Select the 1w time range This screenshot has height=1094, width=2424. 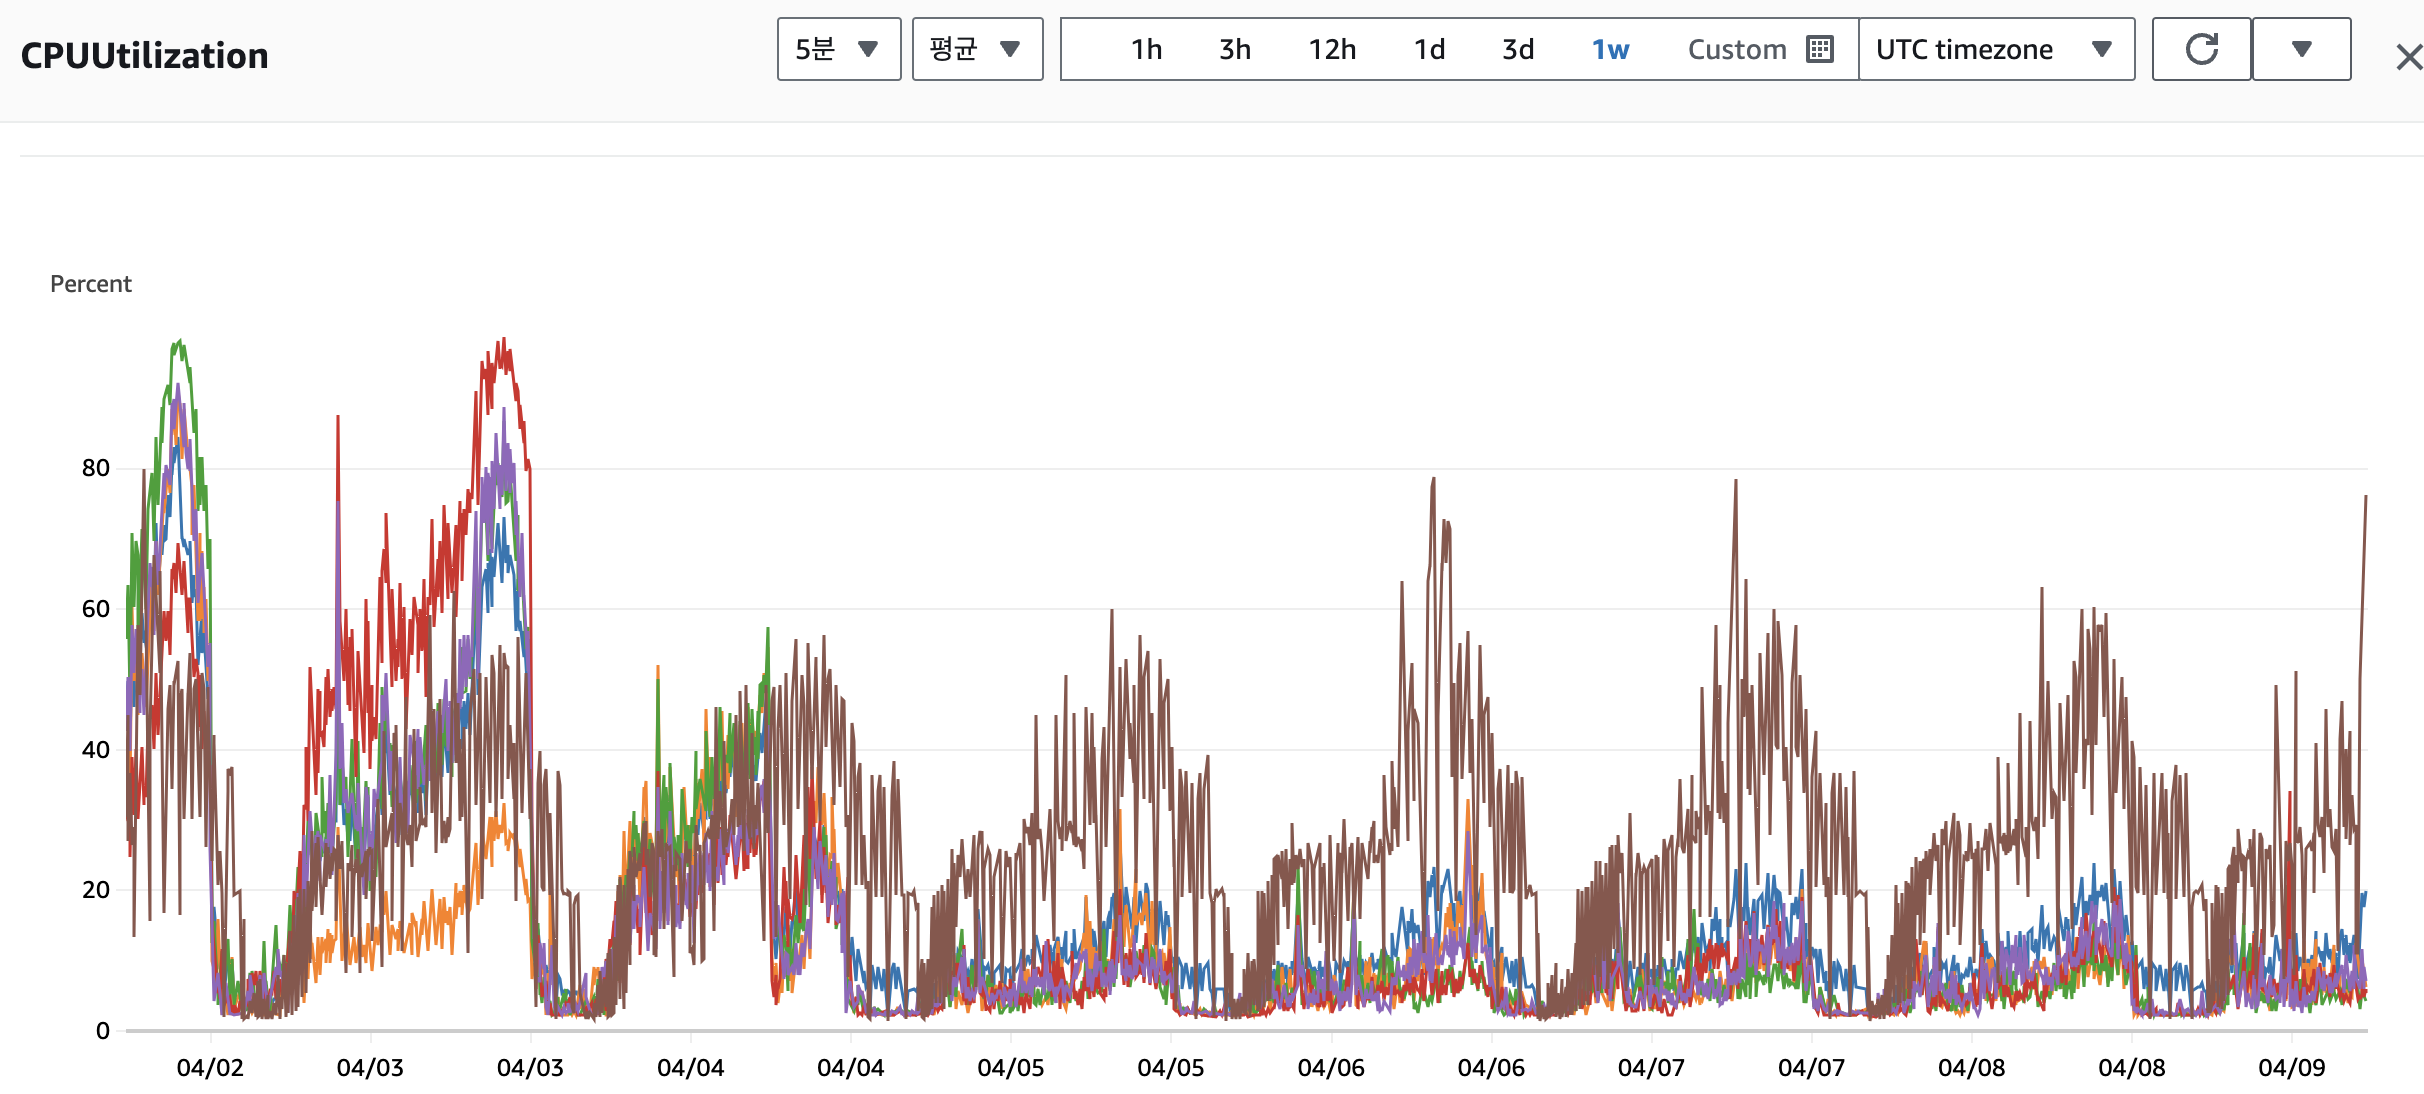(1610, 49)
